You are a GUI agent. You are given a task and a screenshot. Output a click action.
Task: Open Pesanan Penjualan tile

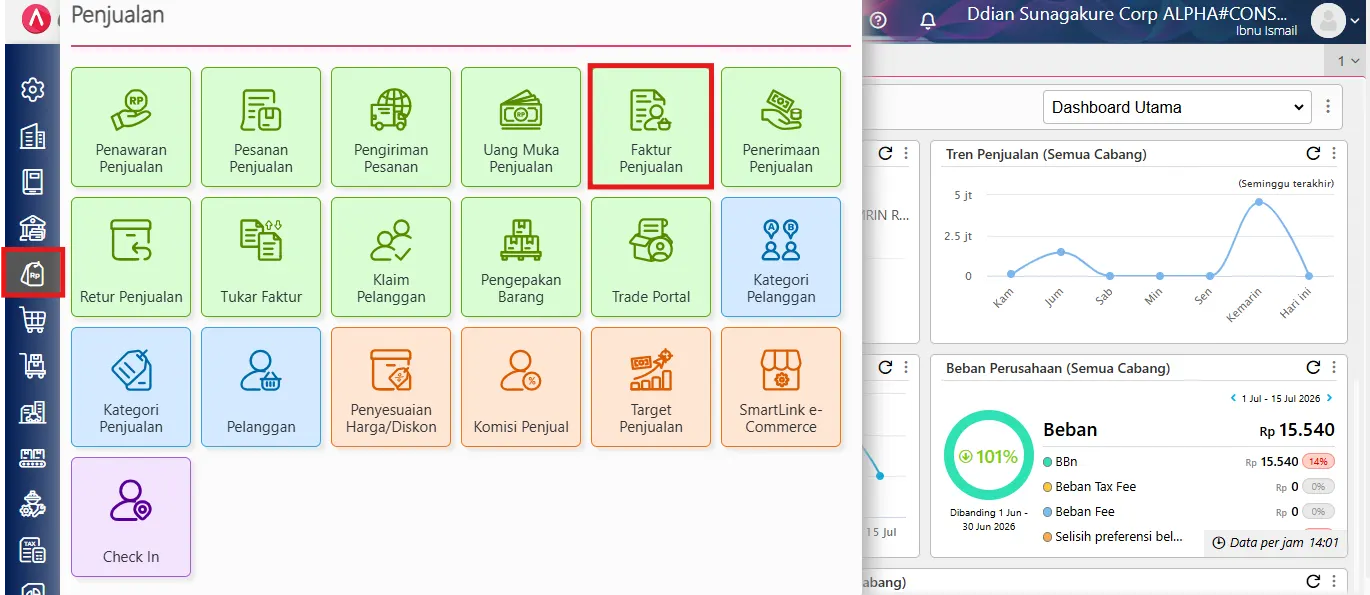pos(261,127)
